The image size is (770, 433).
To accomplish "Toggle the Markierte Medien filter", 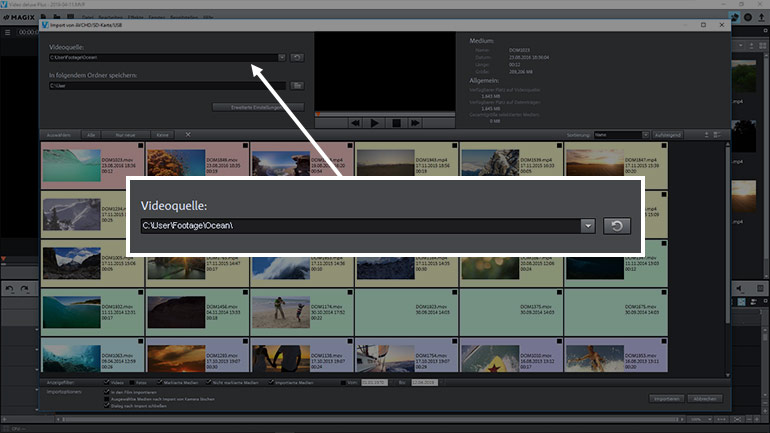I will [160, 382].
